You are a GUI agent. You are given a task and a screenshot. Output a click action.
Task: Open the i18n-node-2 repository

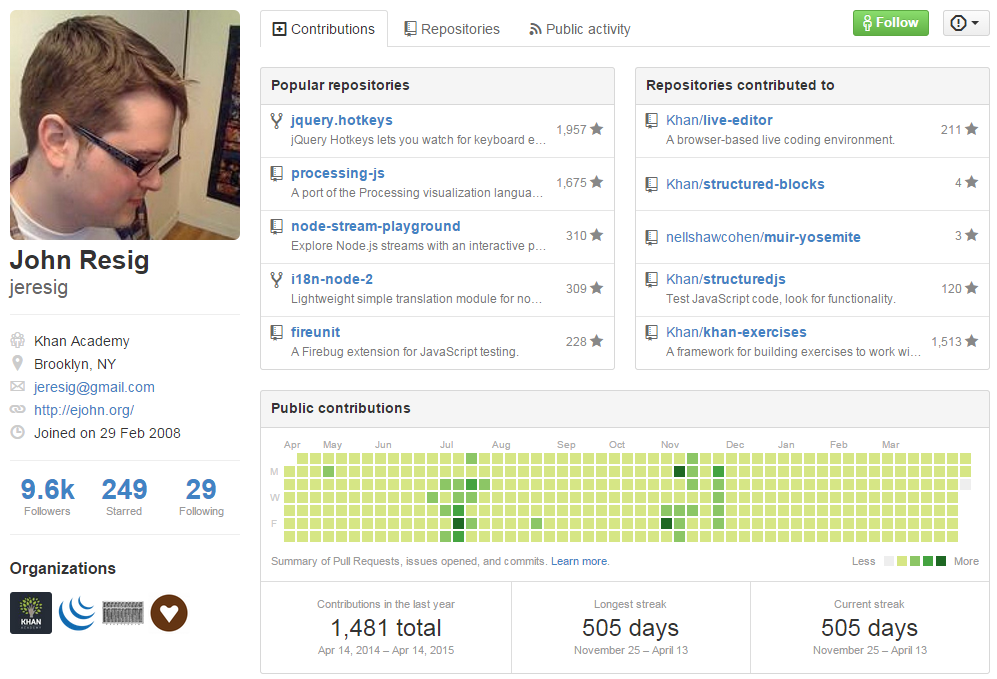coord(332,279)
